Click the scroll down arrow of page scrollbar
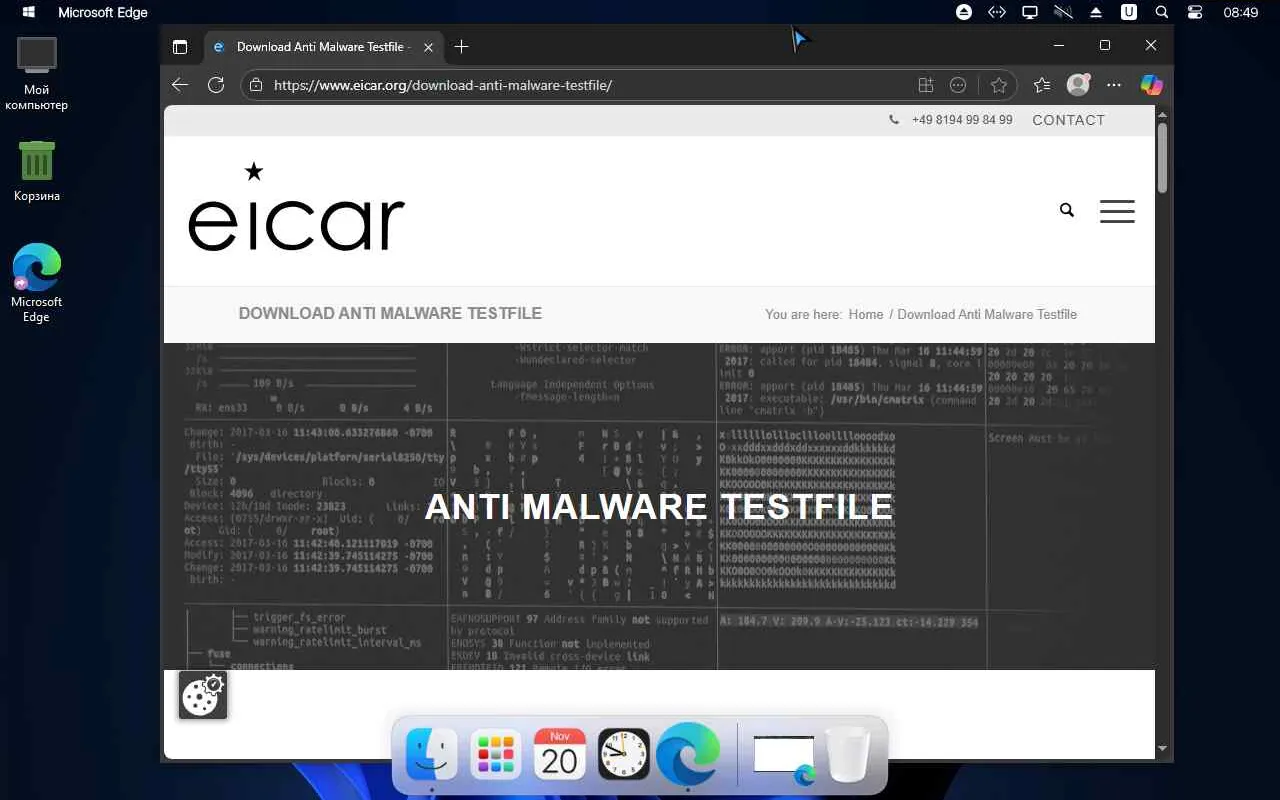Viewport: 1280px width, 800px height. click(1162, 748)
